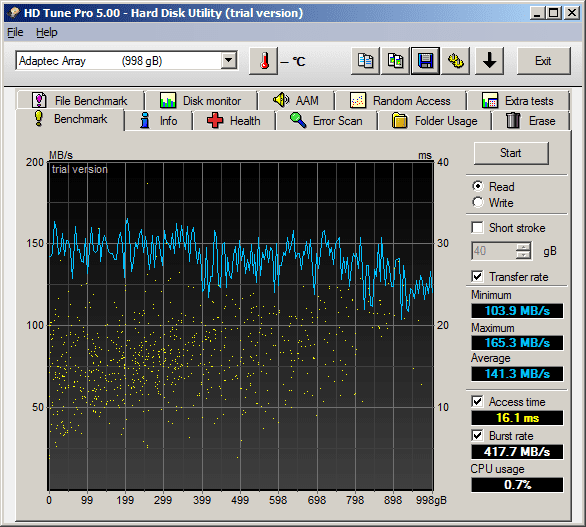Open the Info tab
Image resolution: width=586 pixels, height=527 pixels.
coord(158,121)
